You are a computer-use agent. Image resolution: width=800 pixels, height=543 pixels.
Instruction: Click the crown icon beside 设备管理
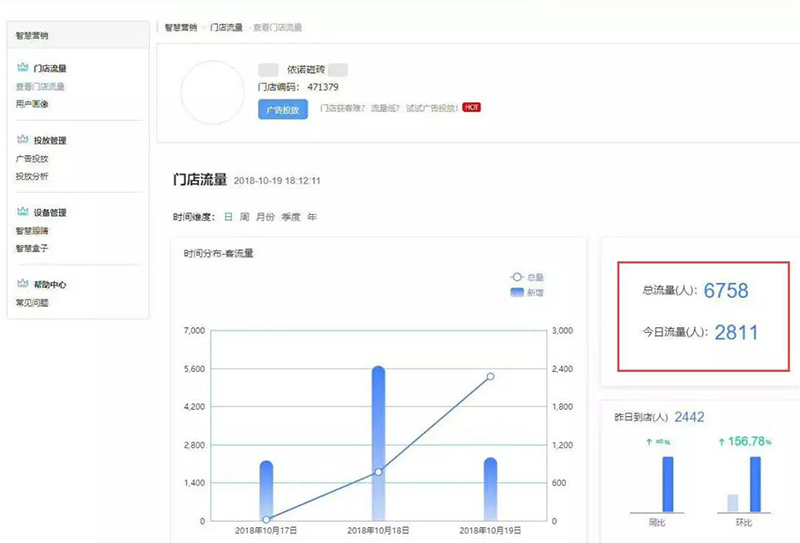pos(23,212)
